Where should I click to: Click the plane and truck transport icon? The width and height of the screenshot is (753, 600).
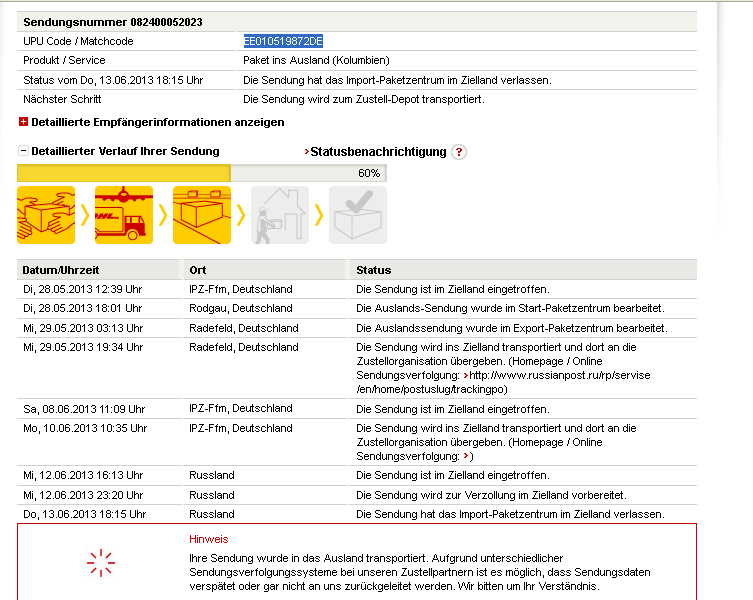(x=124, y=215)
